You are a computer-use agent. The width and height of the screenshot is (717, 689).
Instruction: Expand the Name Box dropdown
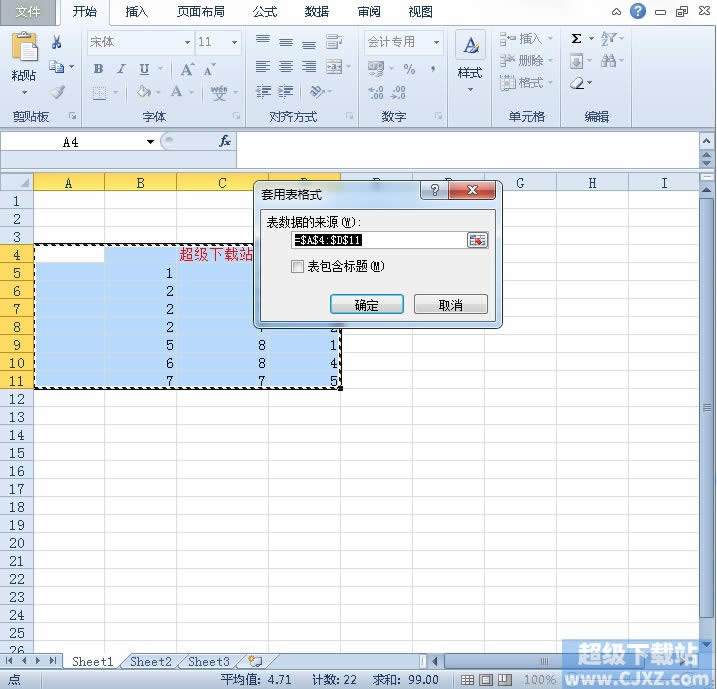tap(150, 142)
